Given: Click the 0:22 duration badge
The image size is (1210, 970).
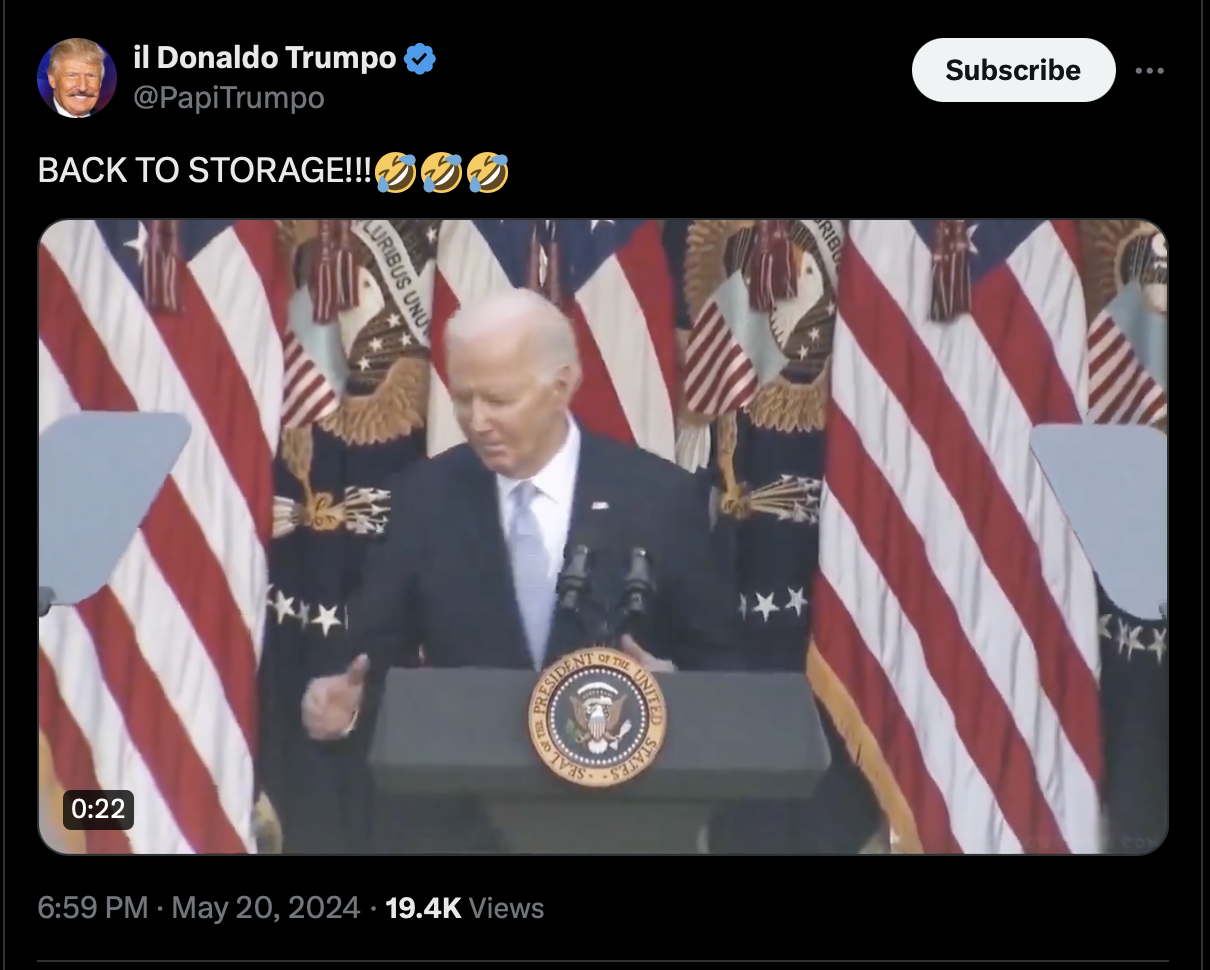Looking at the screenshot, I should [98, 809].
